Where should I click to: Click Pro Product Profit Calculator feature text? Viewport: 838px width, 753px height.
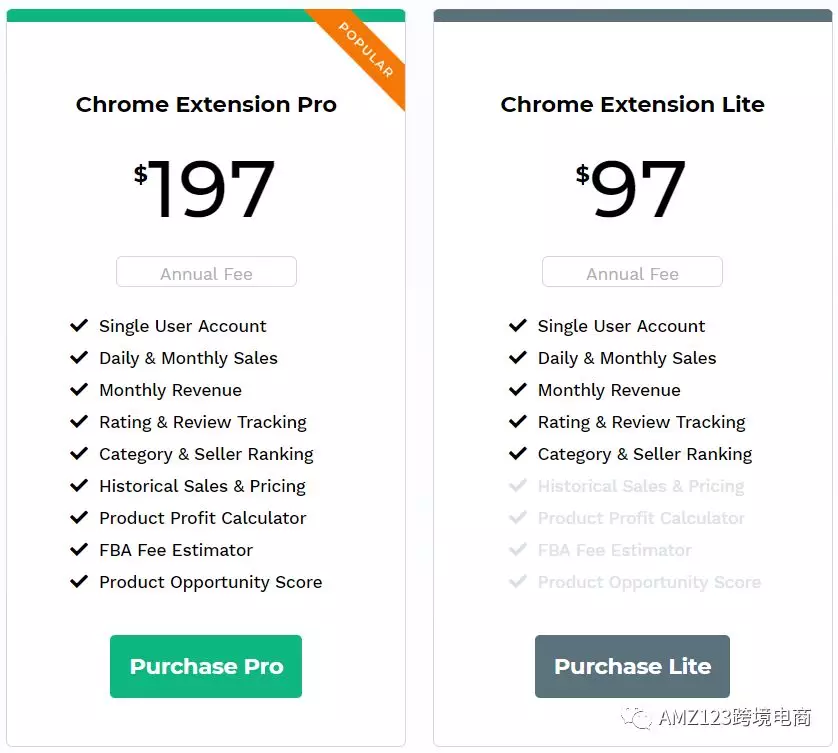pos(203,518)
